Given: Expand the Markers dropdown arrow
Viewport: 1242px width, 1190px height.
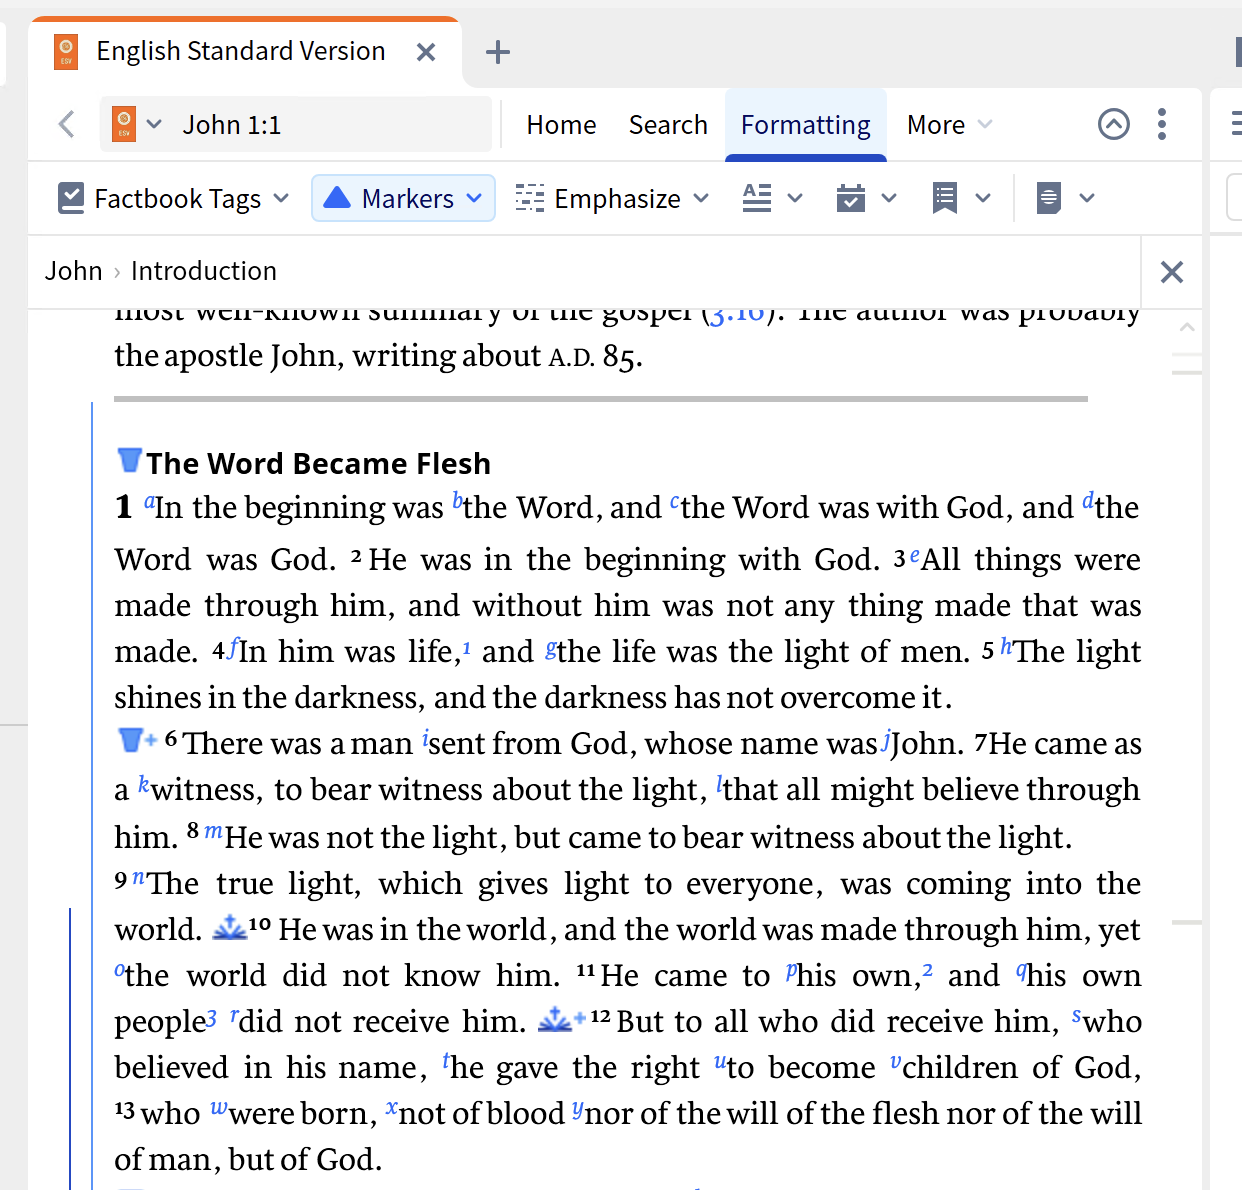Looking at the screenshot, I should [x=474, y=198].
